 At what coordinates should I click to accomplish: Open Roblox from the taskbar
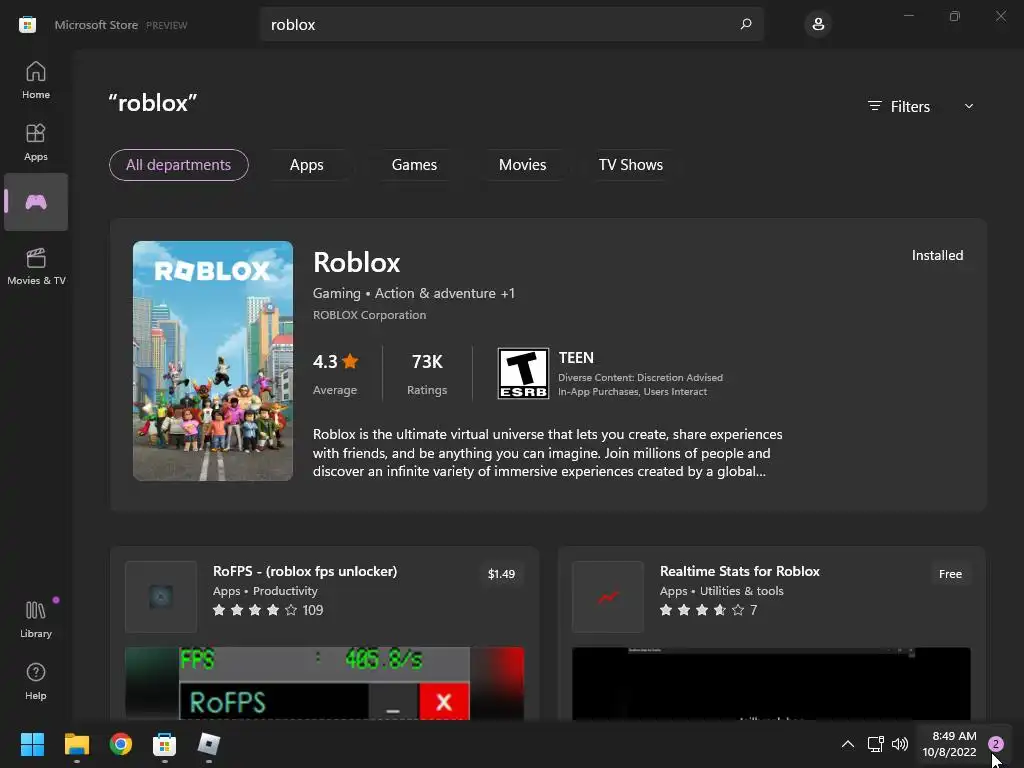tap(208, 744)
